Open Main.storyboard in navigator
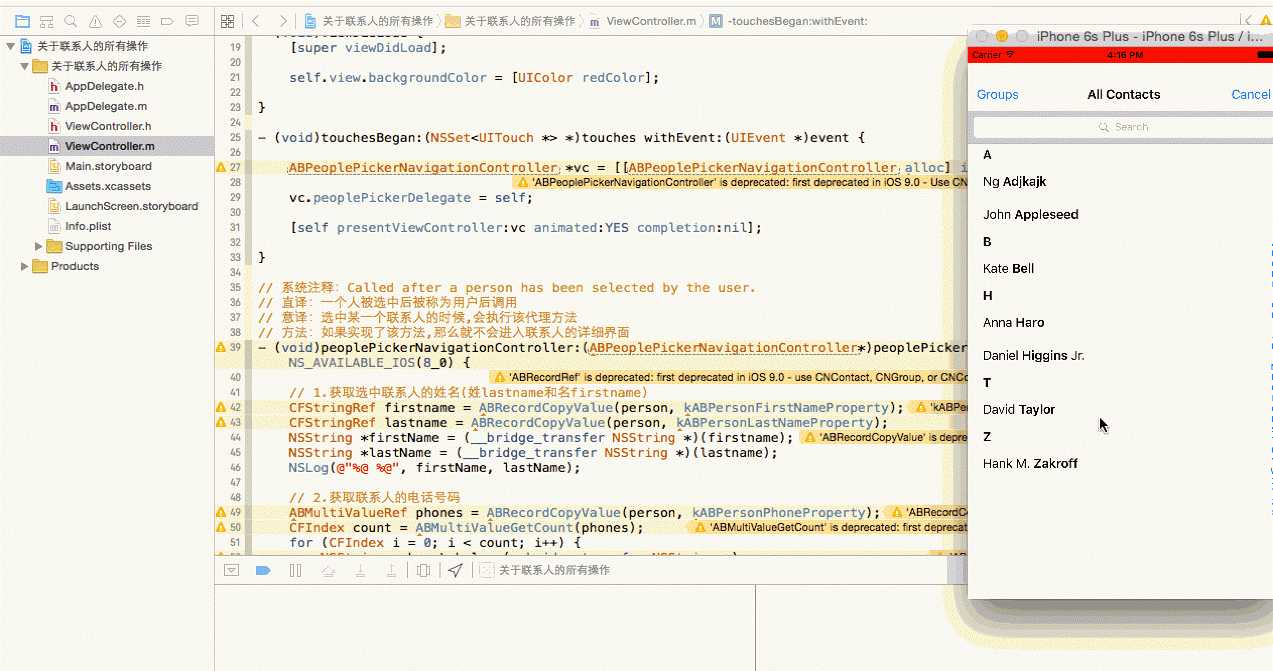This screenshot has height=671, width=1273. pos(108,166)
